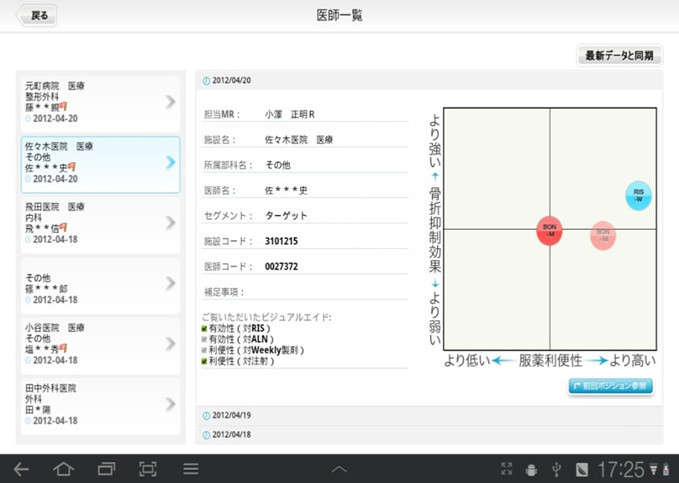Select 飛田医院 内科 doctor card
The image size is (679, 483).
pyautogui.click(x=100, y=225)
